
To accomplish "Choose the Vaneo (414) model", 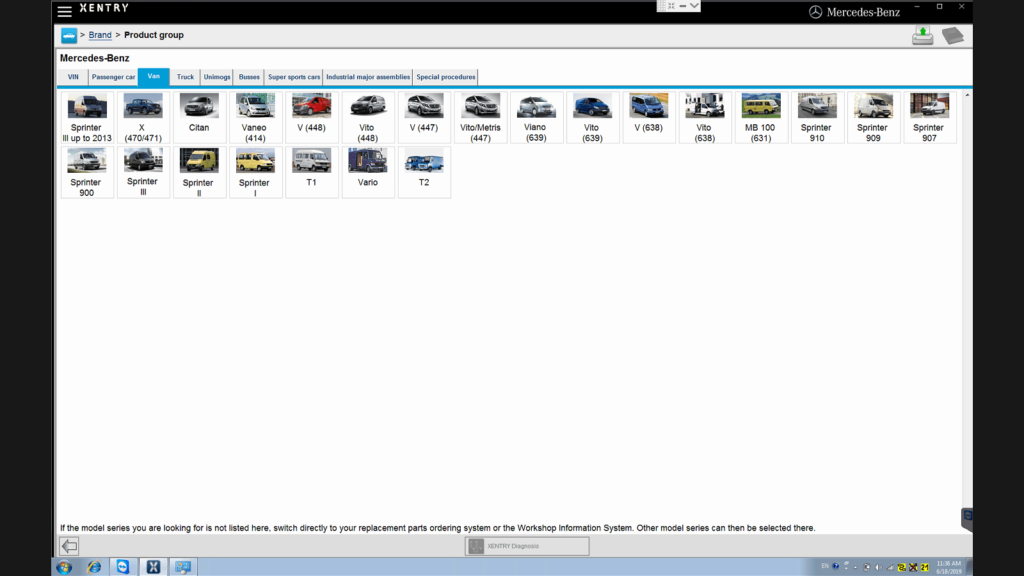I will pos(255,117).
